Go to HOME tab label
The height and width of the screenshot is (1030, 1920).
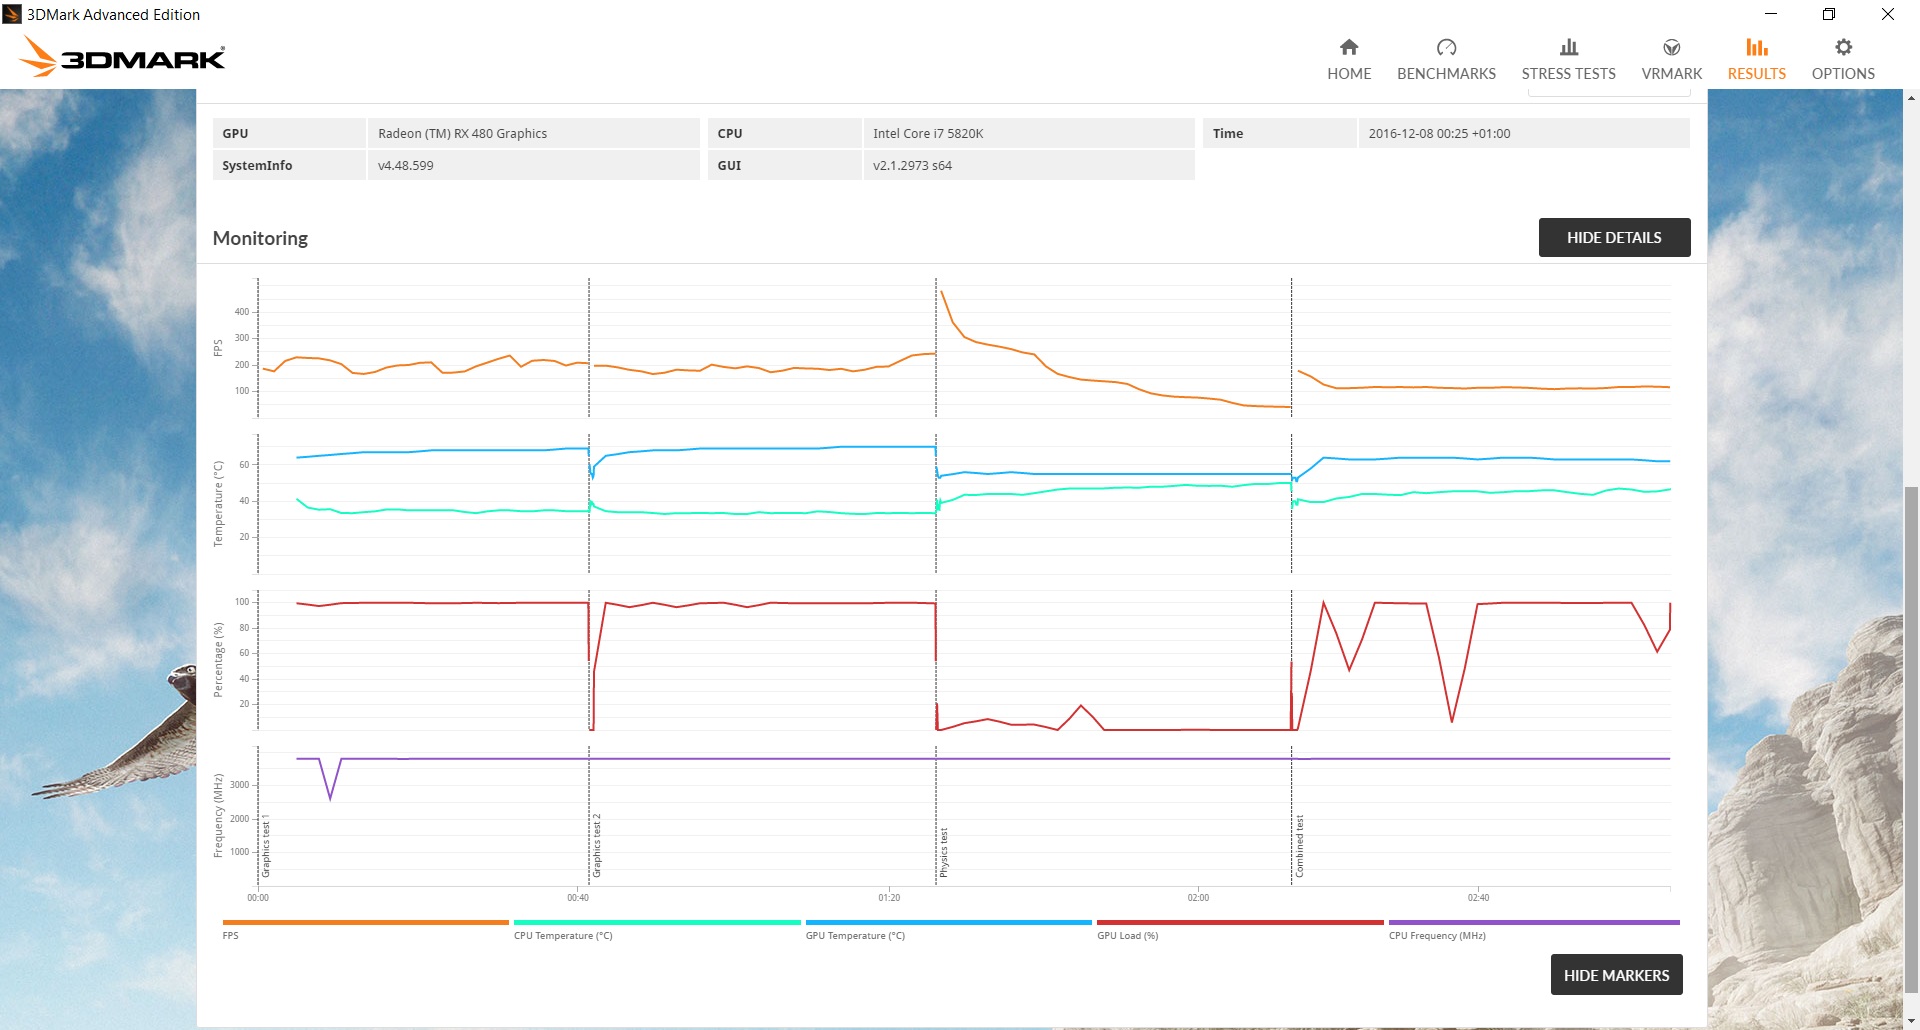[x=1349, y=74]
